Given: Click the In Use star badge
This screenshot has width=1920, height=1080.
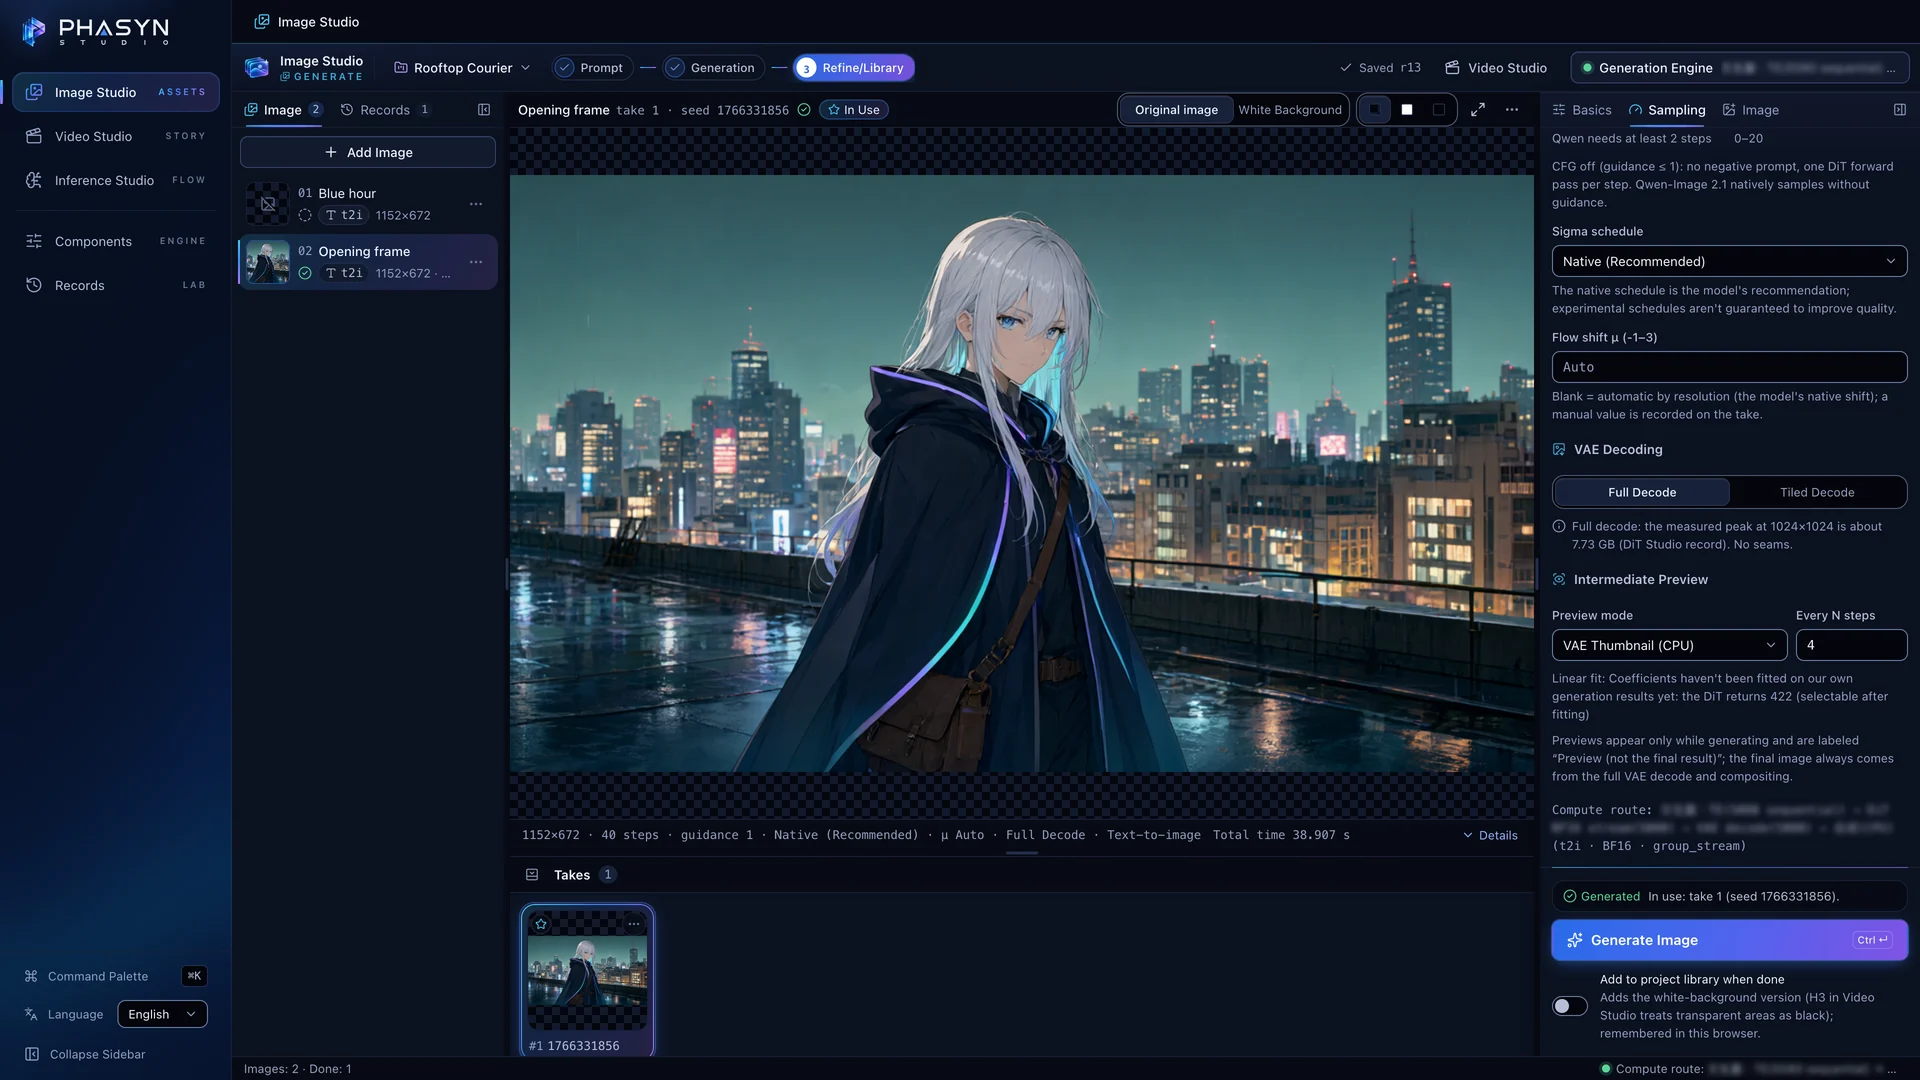Looking at the screenshot, I should [854, 110].
